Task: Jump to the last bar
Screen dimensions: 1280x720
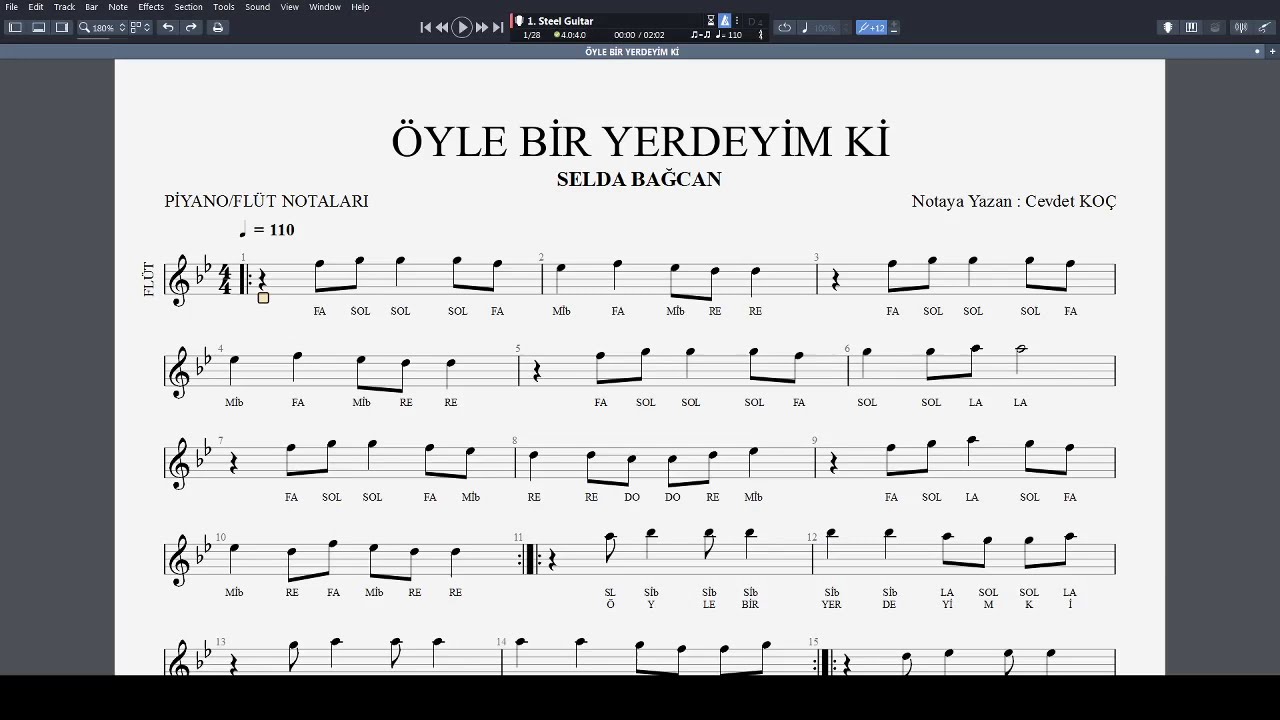Action: 498,28
